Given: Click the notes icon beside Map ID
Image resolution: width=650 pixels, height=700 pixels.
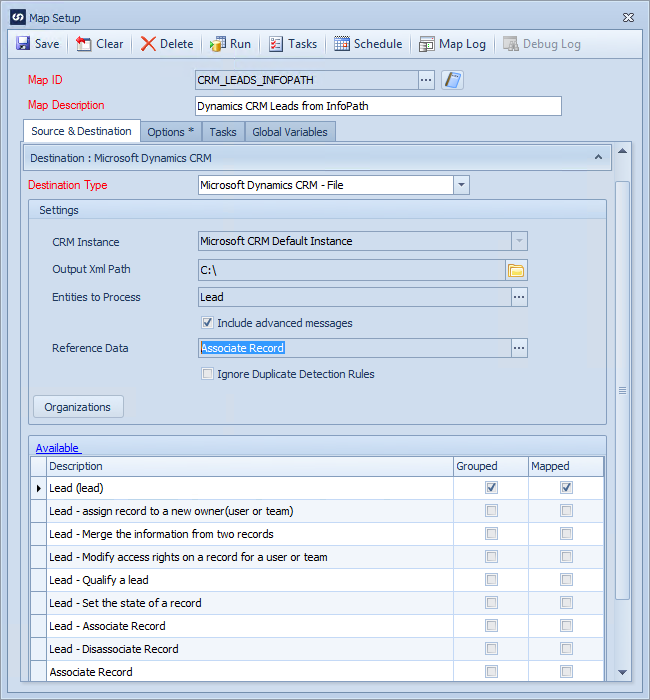Looking at the screenshot, I should click(x=452, y=80).
